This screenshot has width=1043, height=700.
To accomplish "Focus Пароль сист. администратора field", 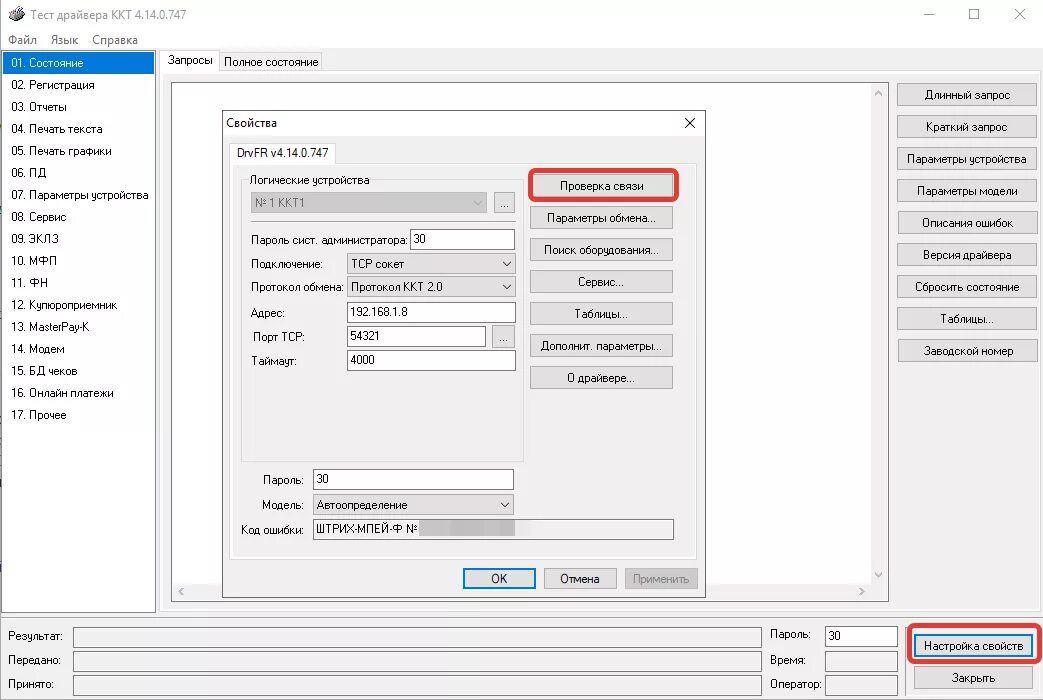I will coord(462,240).
